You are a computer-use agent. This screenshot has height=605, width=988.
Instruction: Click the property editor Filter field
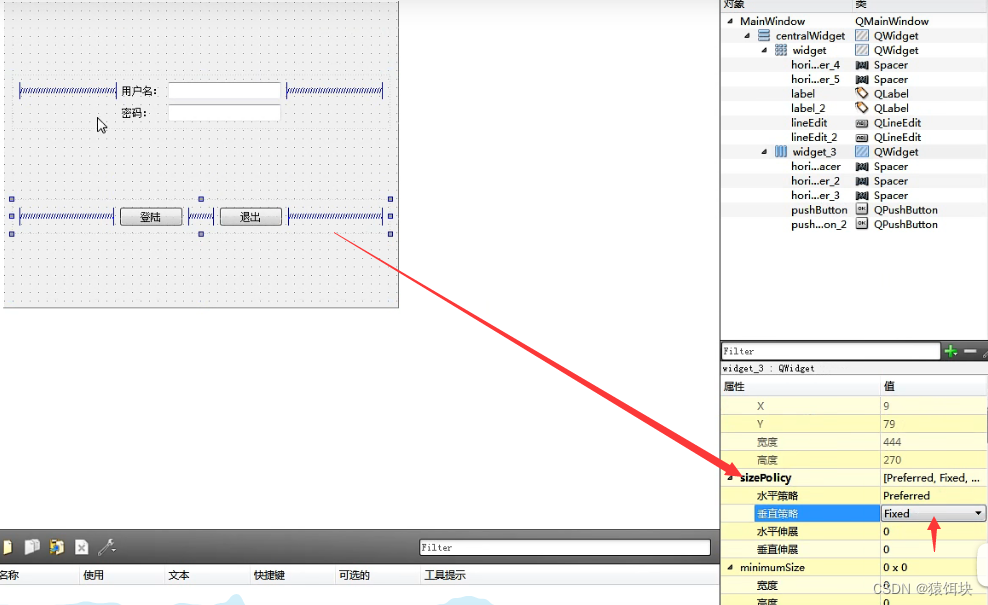pos(829,351)
